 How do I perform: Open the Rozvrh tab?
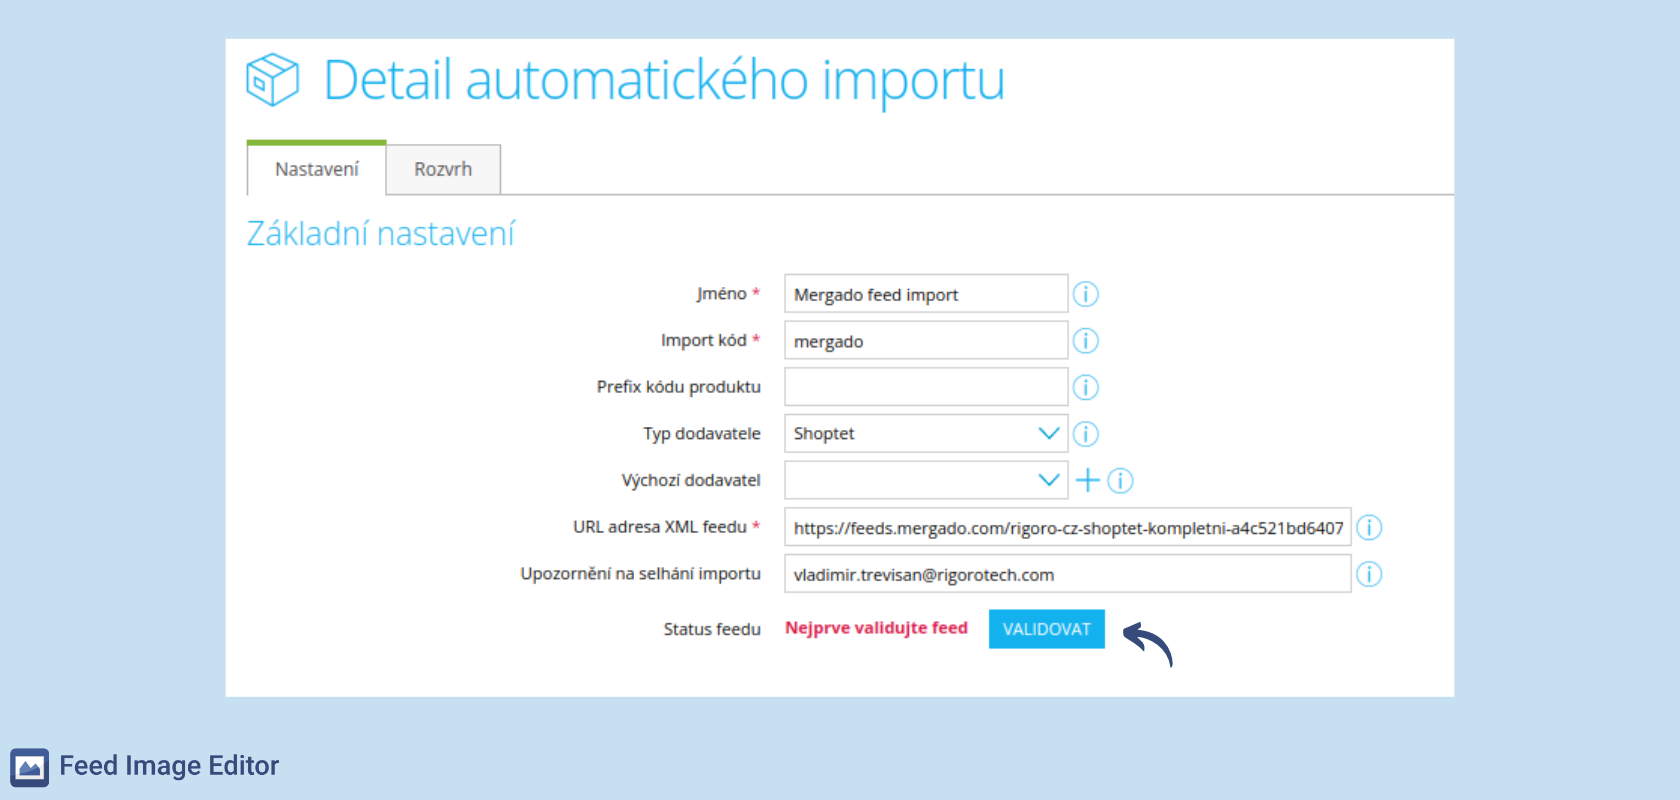click(x=443, y=169)
